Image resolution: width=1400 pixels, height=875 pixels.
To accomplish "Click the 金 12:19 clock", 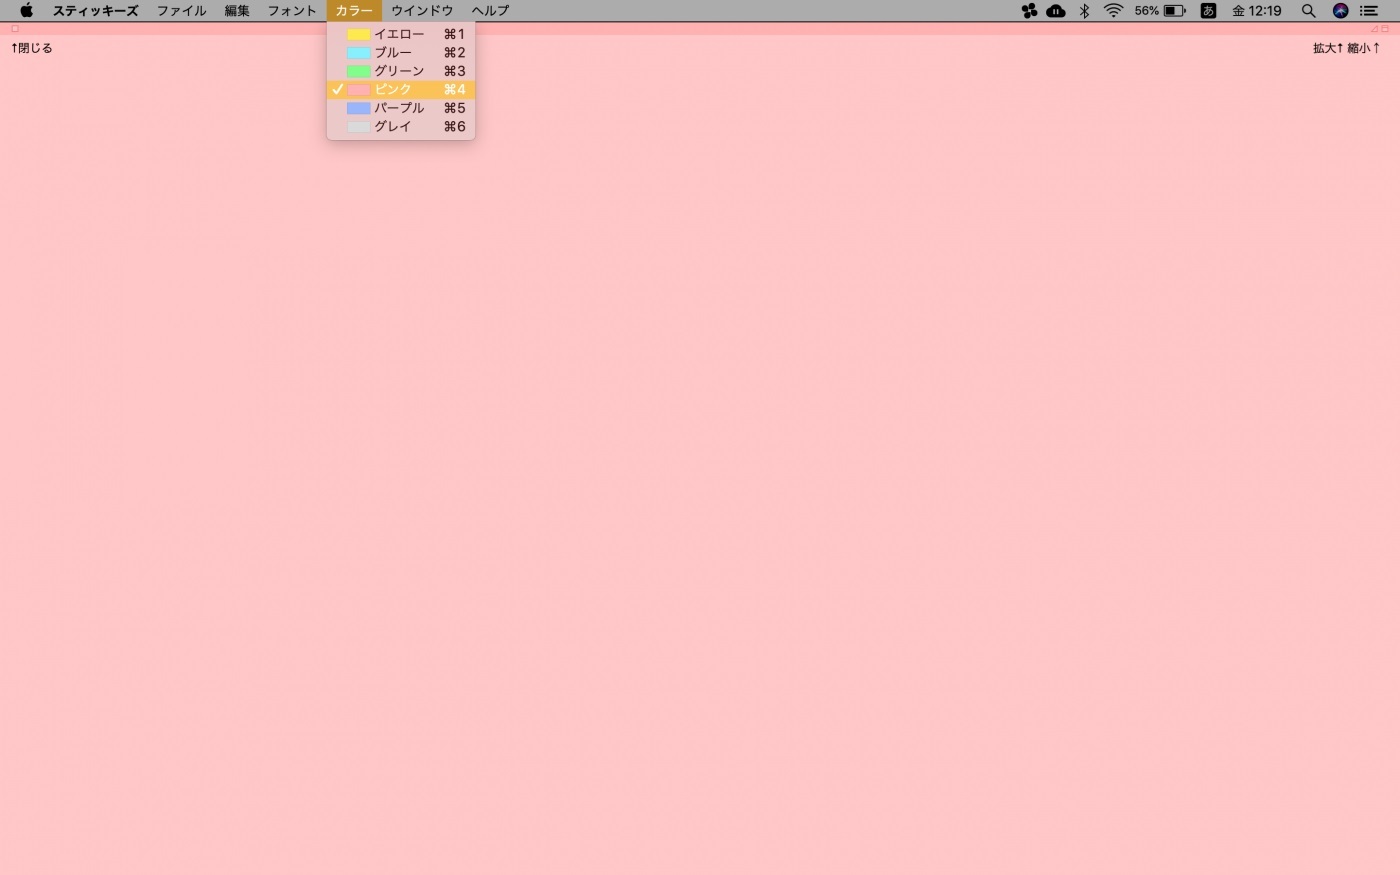I will point(1257,11).
